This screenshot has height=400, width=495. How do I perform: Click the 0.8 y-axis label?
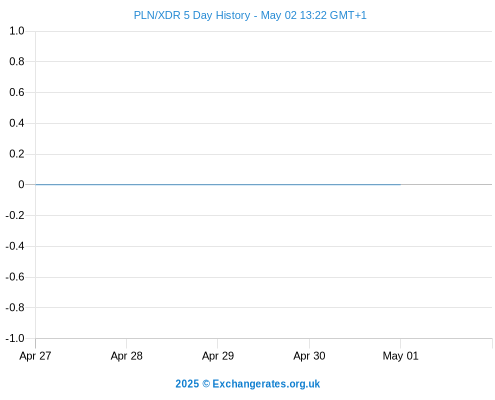pyautogui.click(x=17, y=61)
